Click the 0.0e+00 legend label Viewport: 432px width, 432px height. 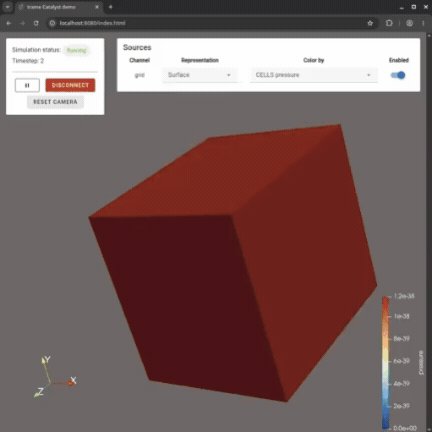(x=405, y=428)
